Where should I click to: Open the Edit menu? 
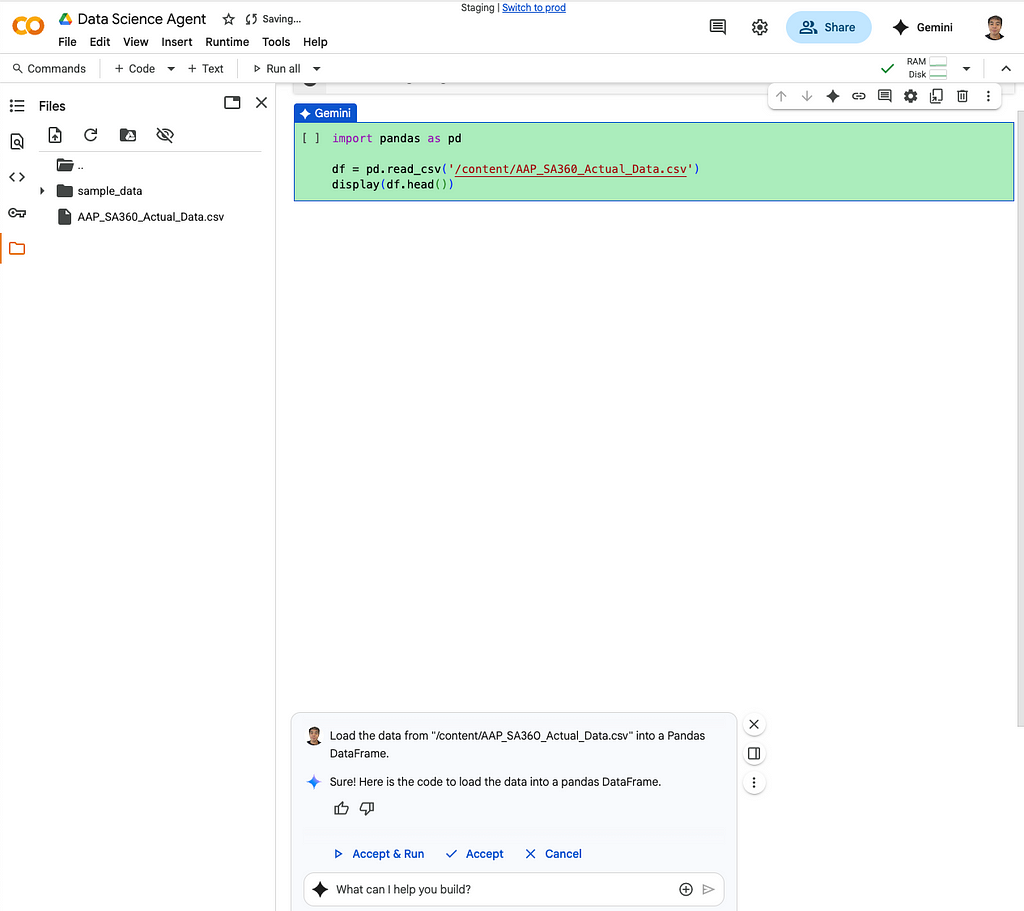(x=99, y=42)
